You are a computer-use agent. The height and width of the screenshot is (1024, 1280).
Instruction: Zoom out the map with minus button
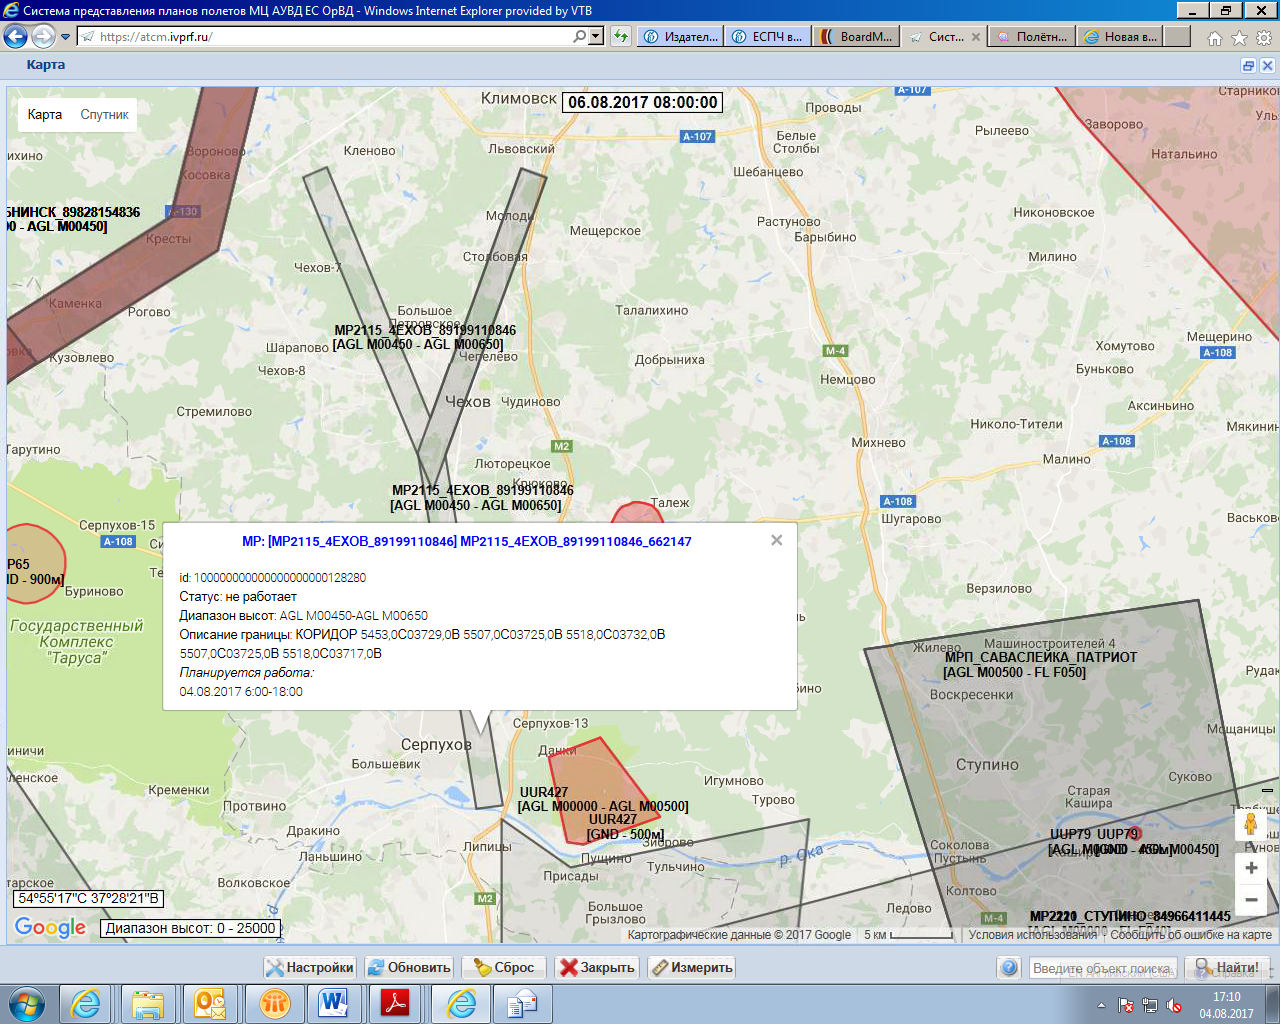click(1251, 900)
